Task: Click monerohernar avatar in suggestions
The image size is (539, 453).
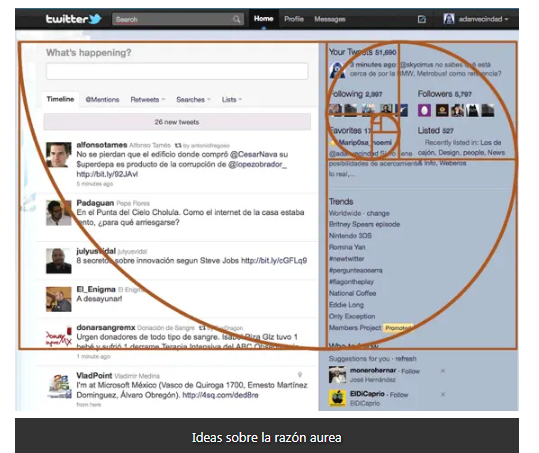Action: (337, 375)
